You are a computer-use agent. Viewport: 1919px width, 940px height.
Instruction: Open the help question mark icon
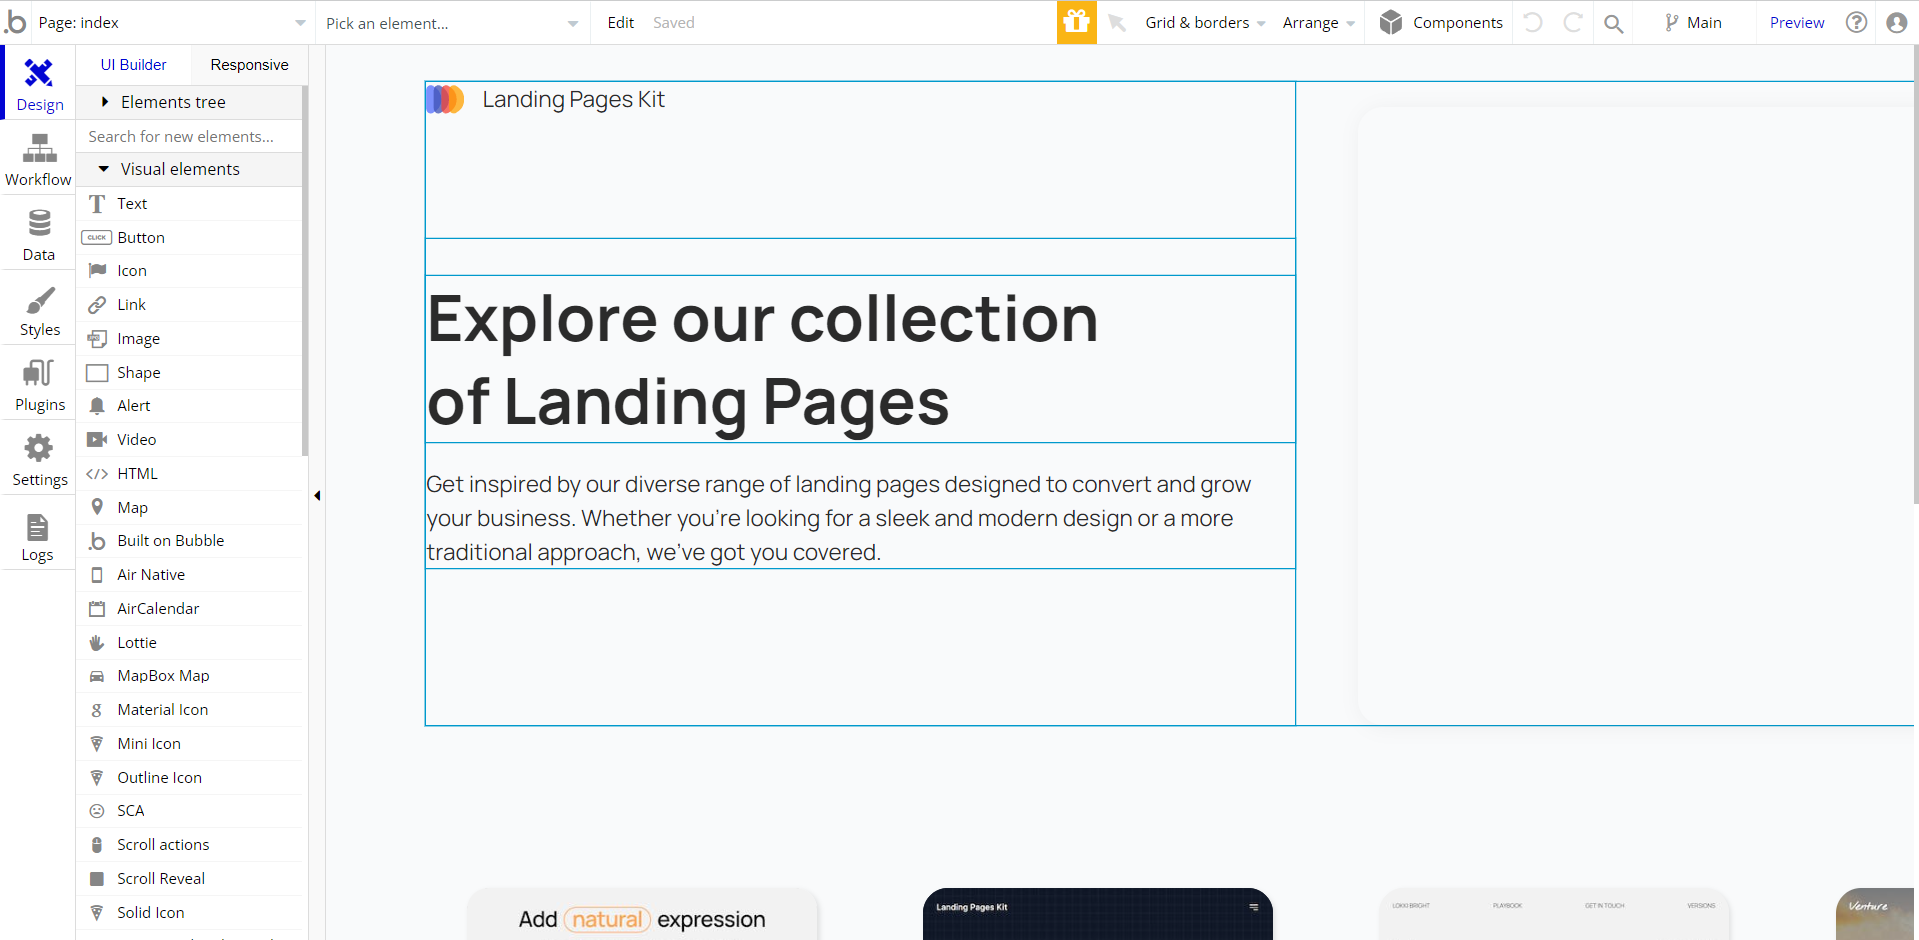[1856, 22]
